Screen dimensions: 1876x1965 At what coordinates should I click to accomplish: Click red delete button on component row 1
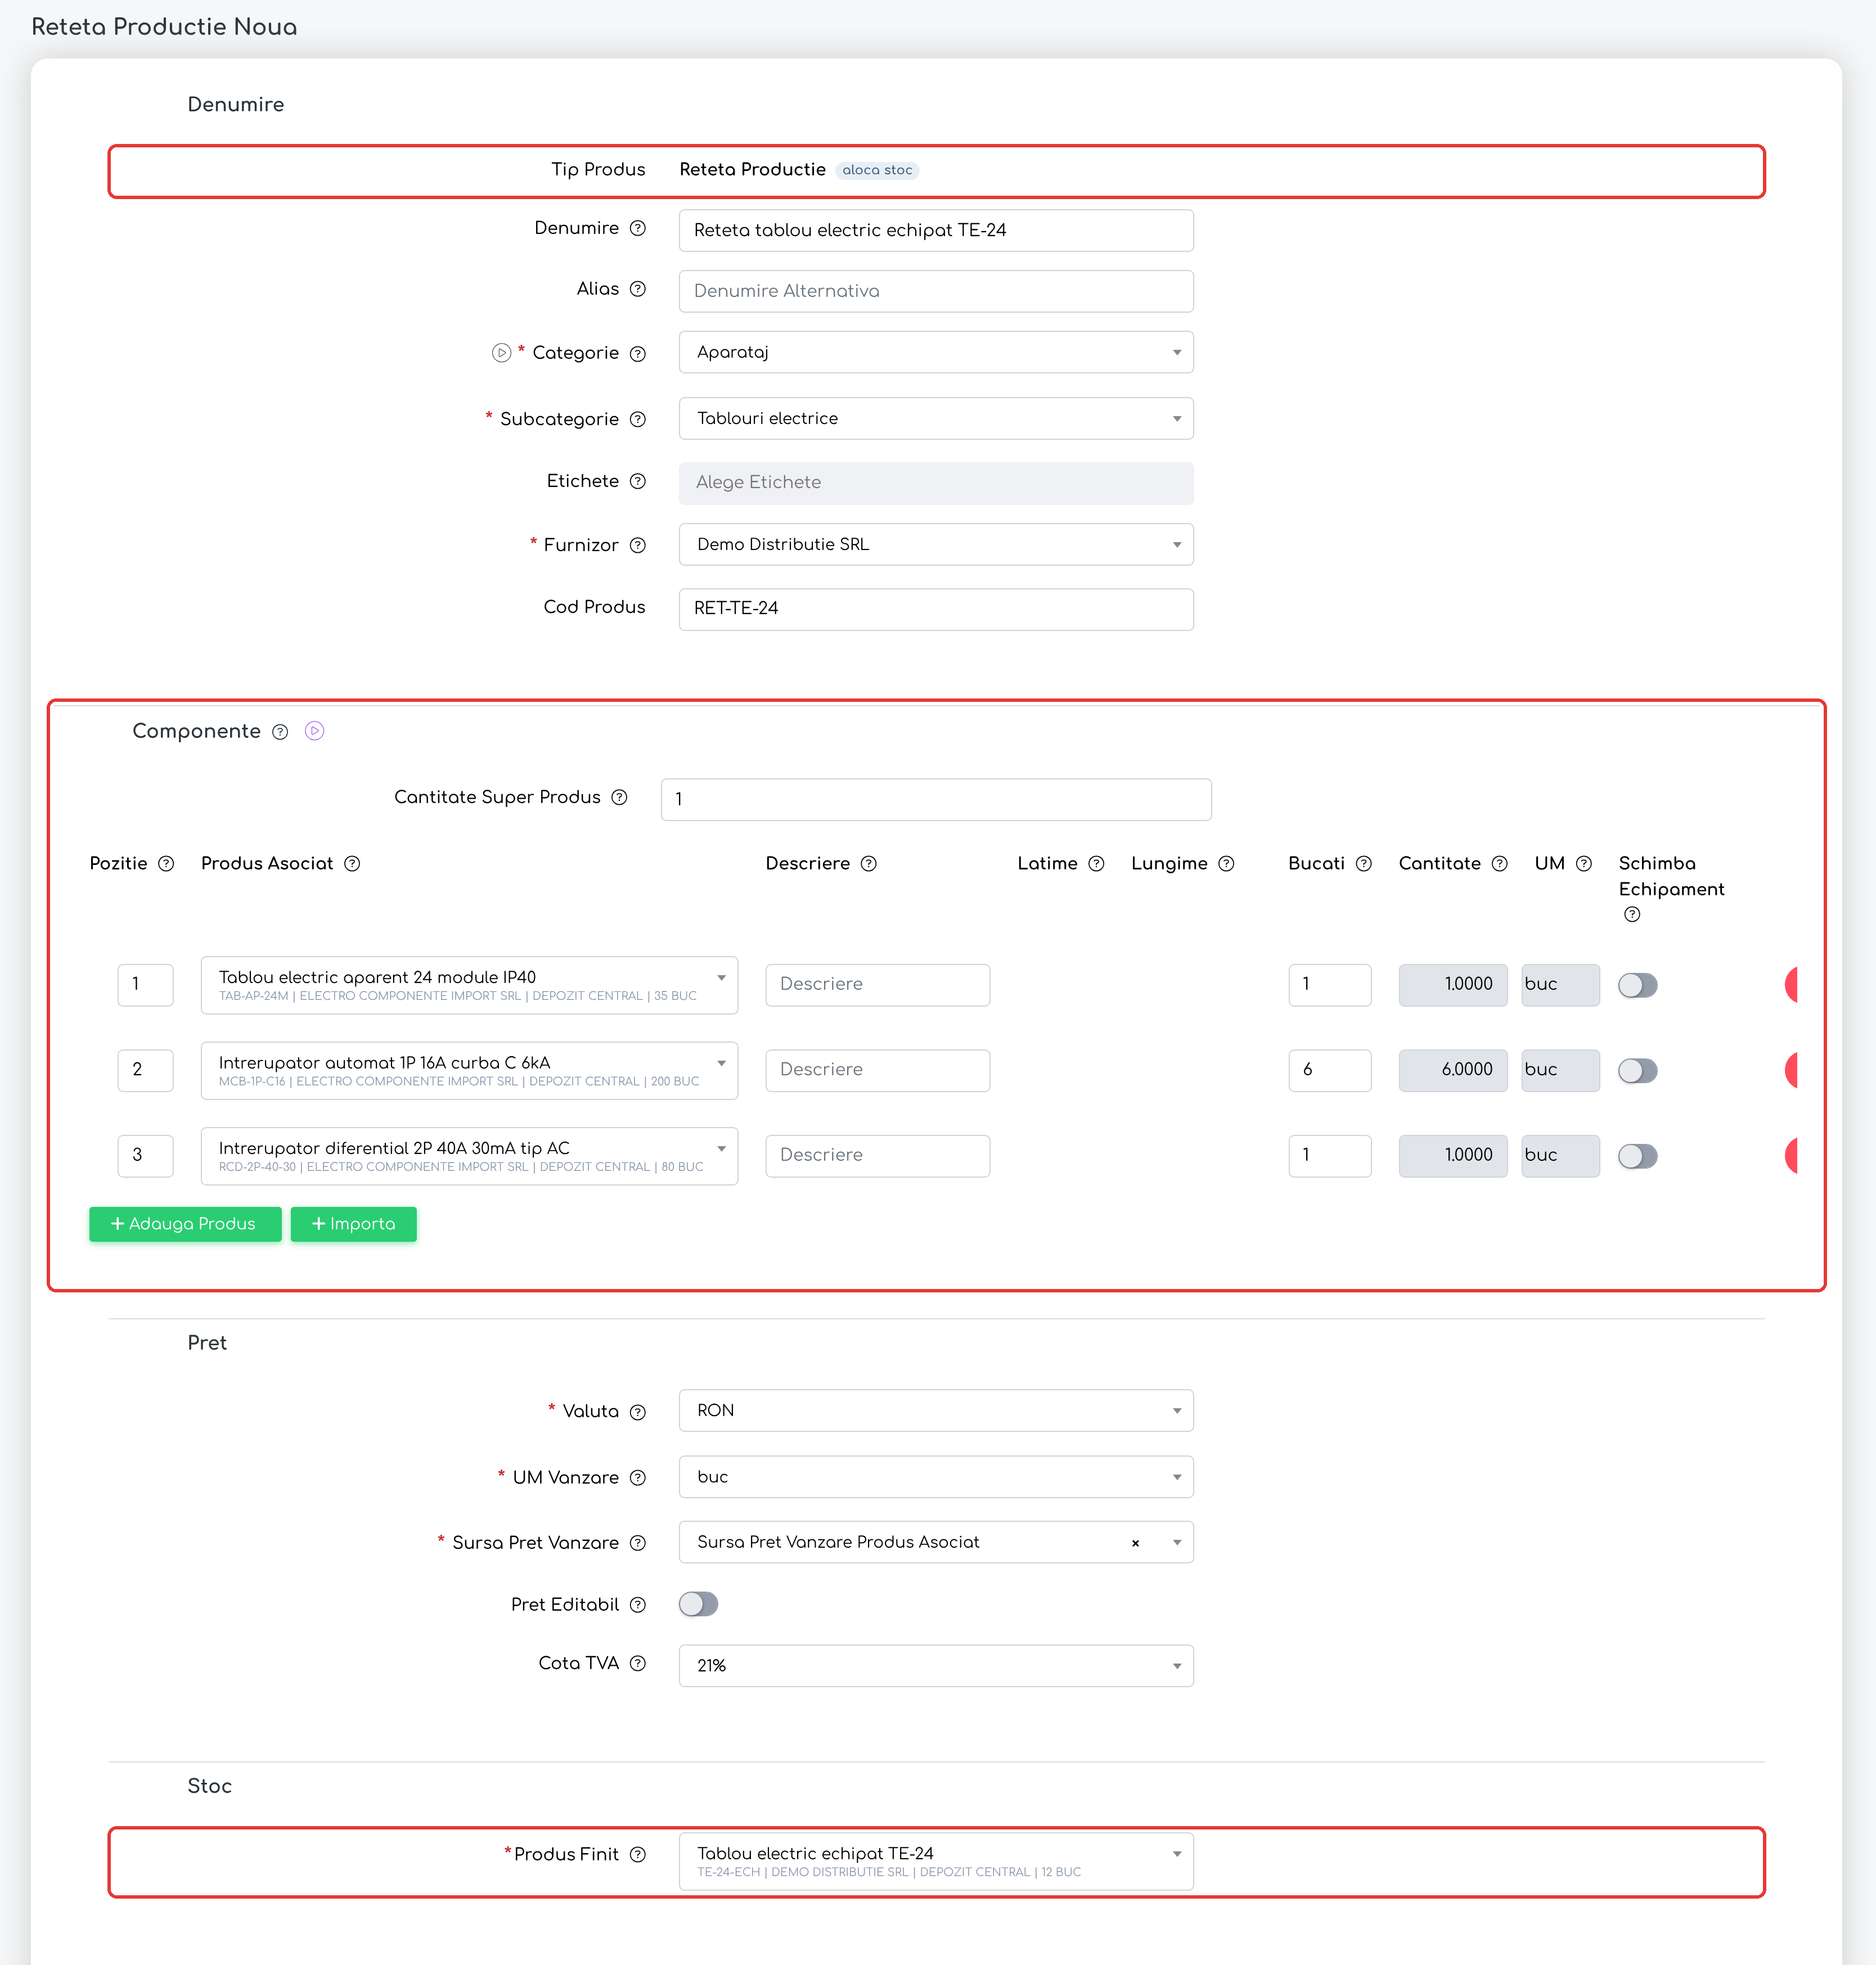(x=1791, y=985)
